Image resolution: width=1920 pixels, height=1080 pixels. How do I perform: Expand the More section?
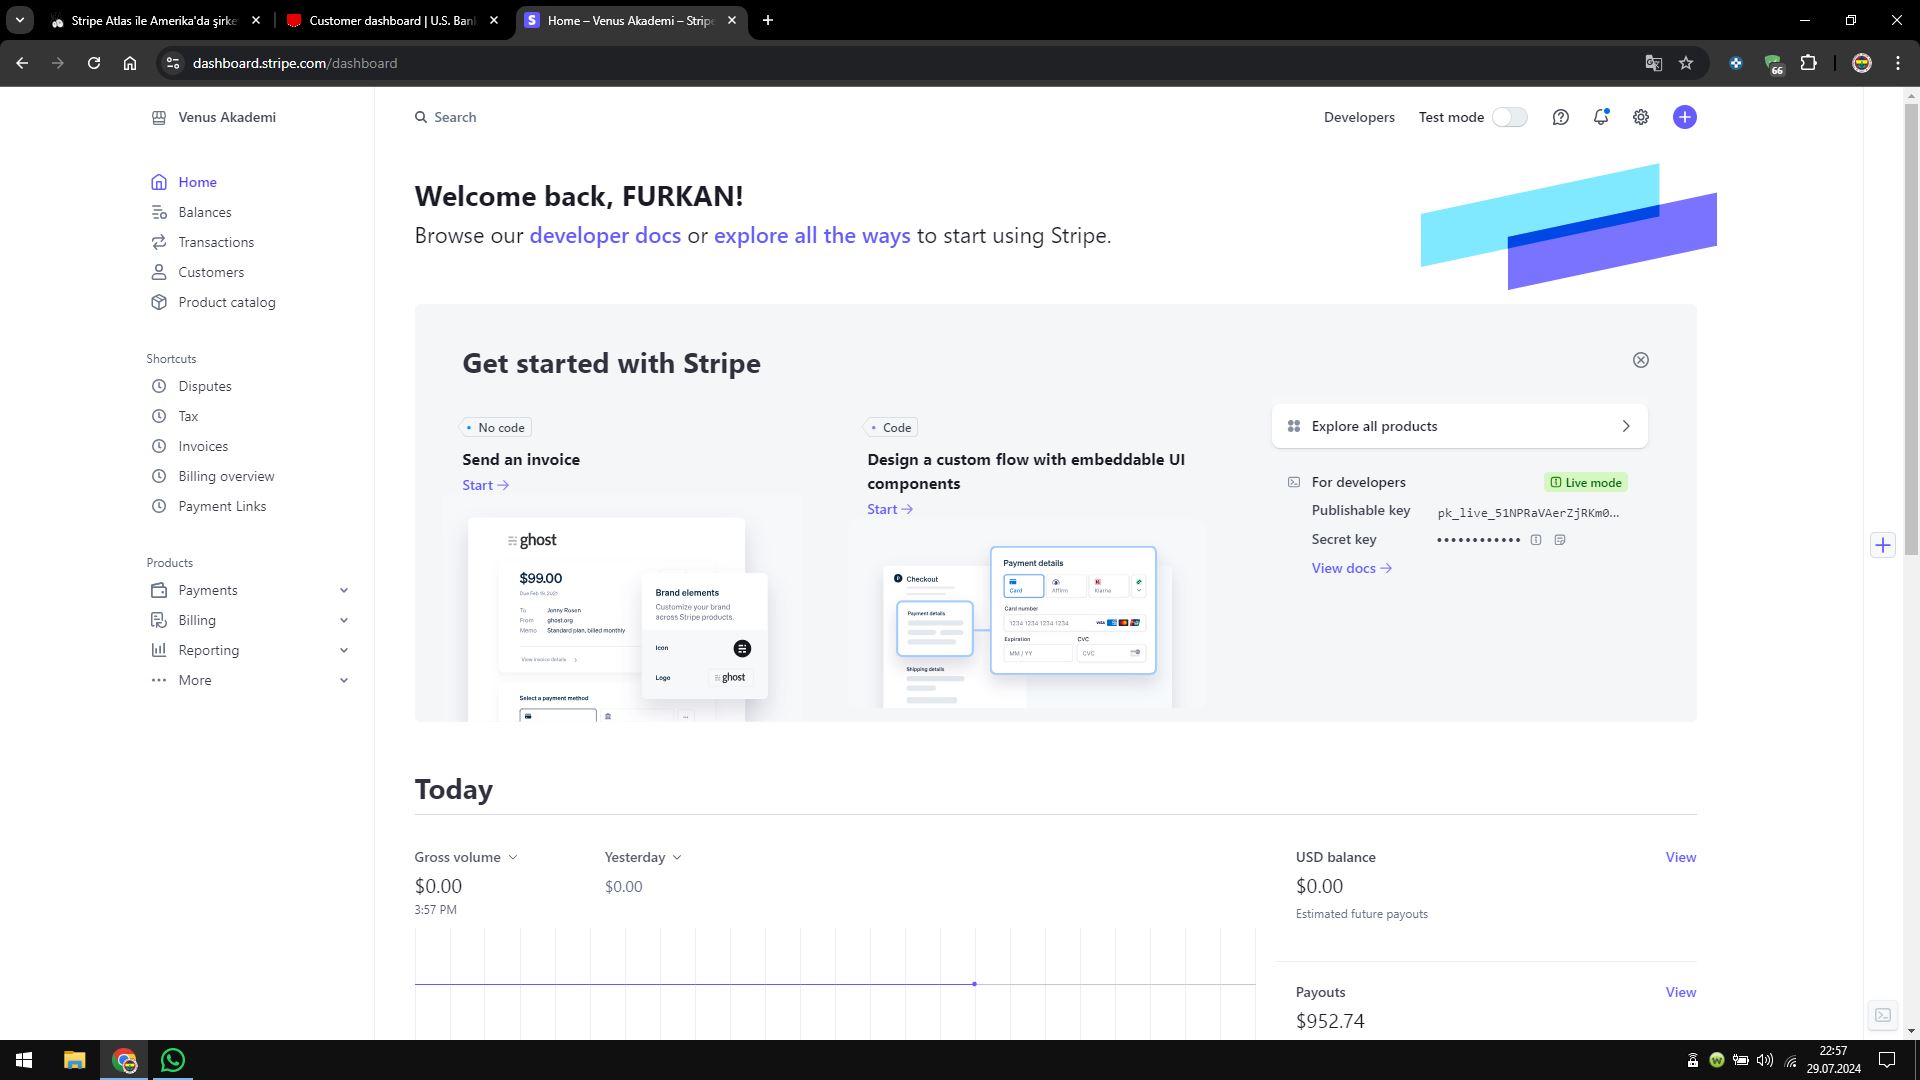344,680
